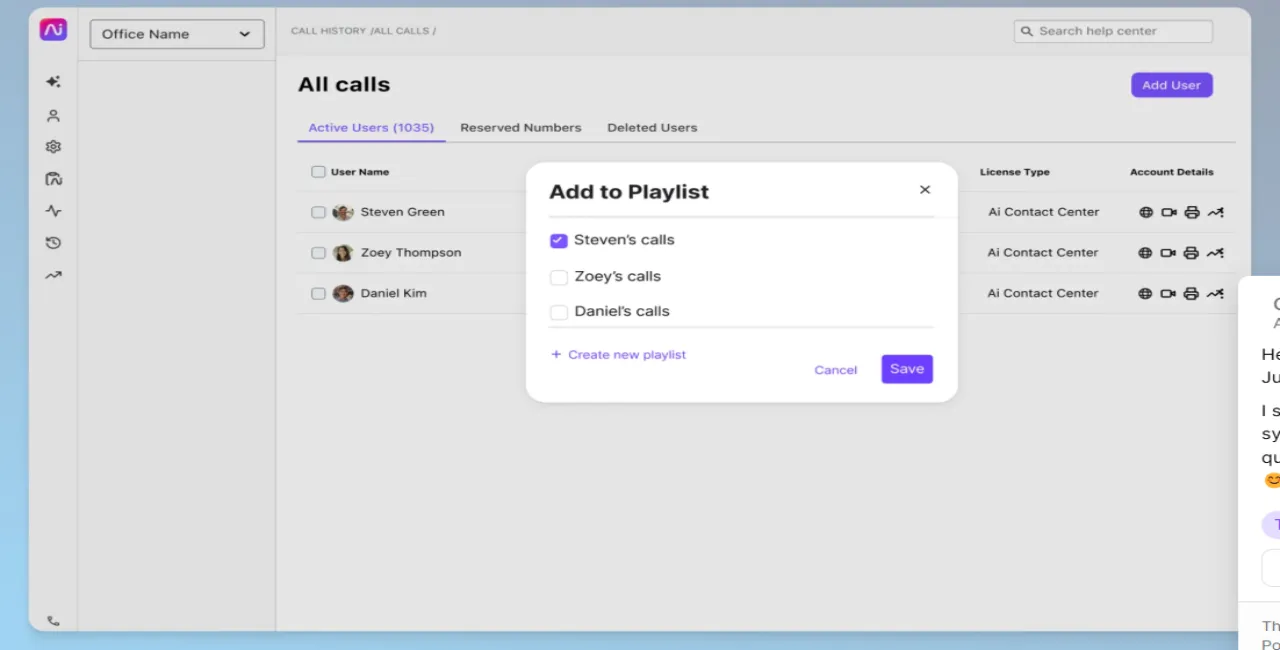Click the ALL CALLS breadcrumb

(x=401, y=31)
